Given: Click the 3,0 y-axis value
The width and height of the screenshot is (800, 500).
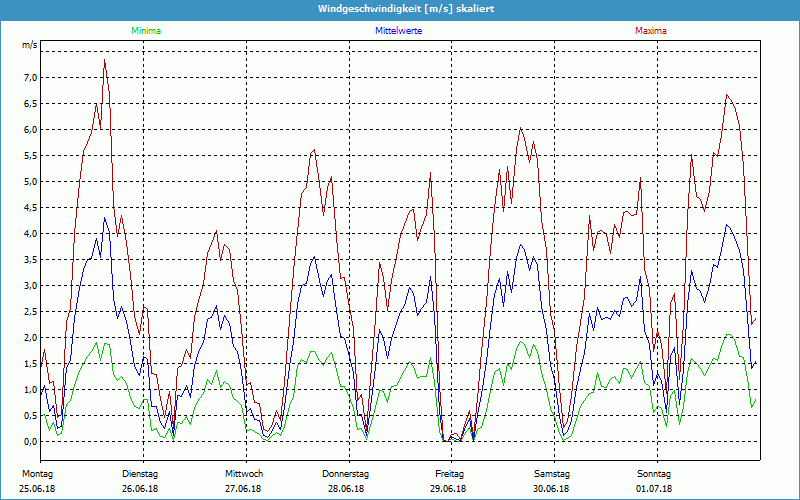Looking at the screenshot, I should click(x=30, y=286).
